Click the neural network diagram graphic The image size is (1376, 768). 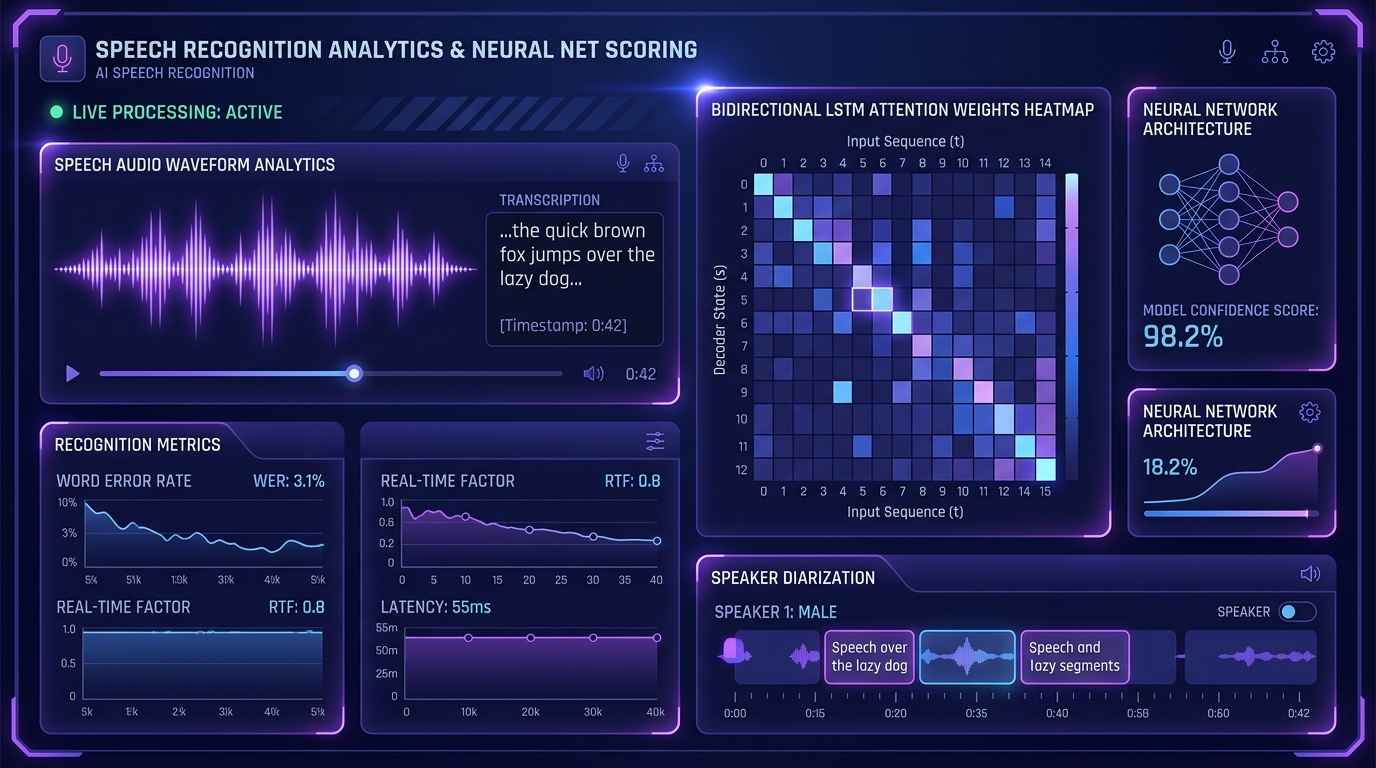(x=1228, y=217)
